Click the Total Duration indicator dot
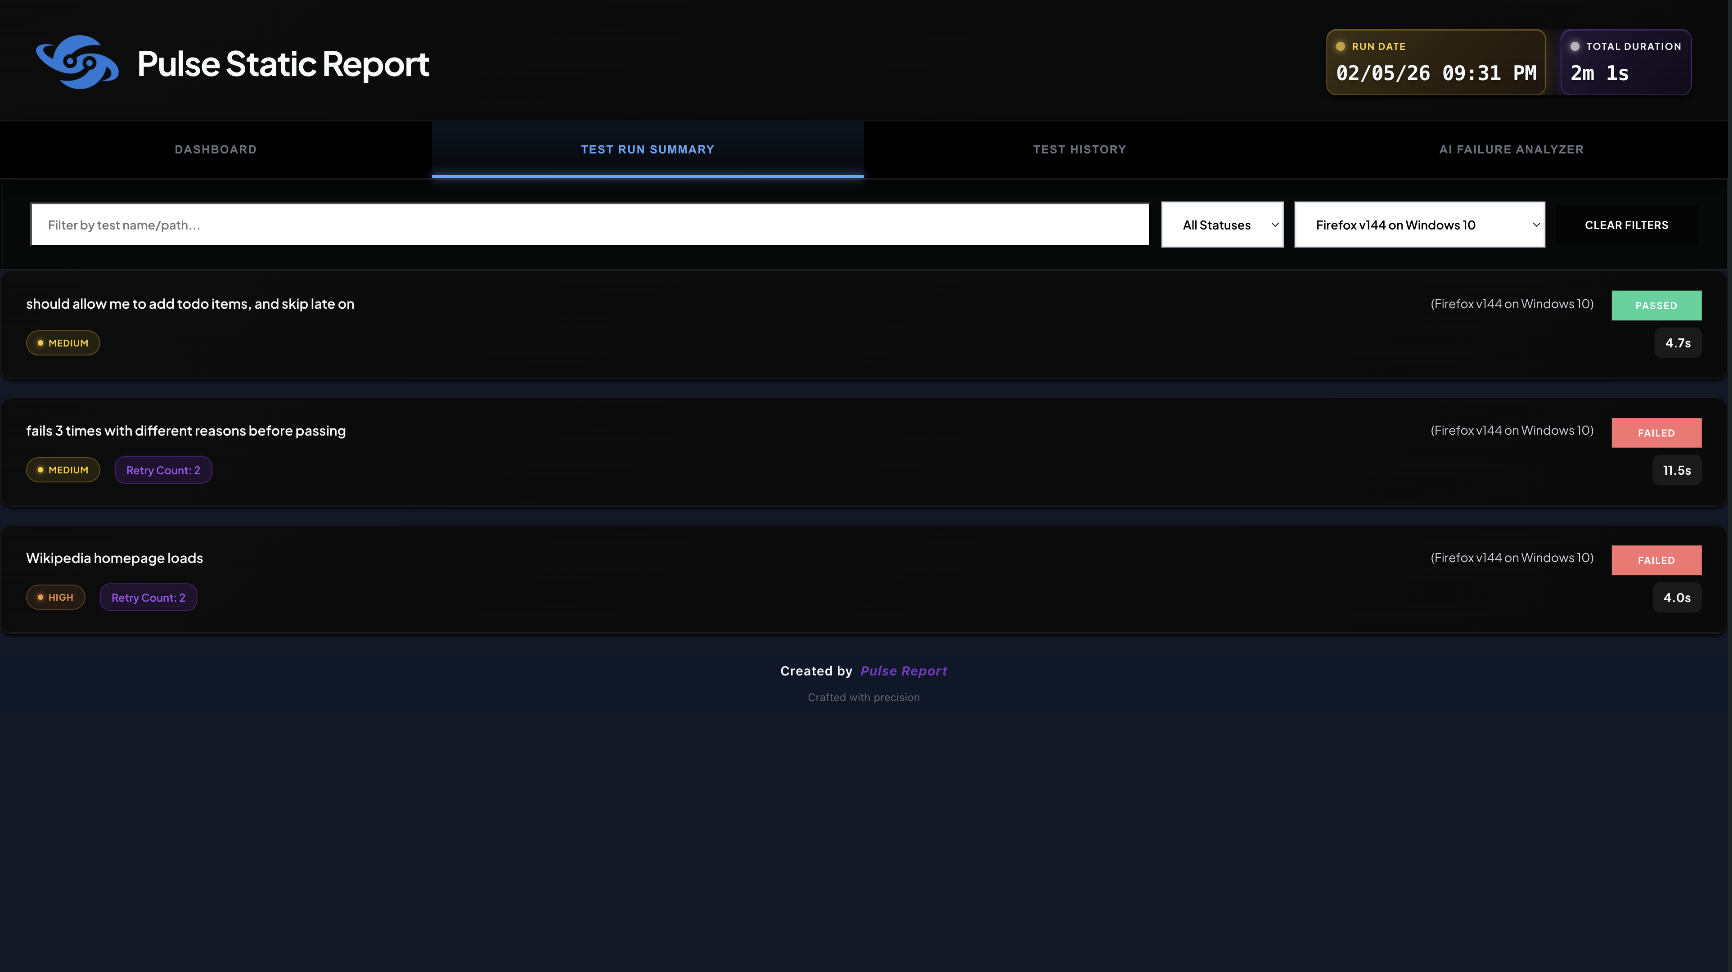Image resolution: width=1732 pixels, height=972 pixels. point(1575,47)
